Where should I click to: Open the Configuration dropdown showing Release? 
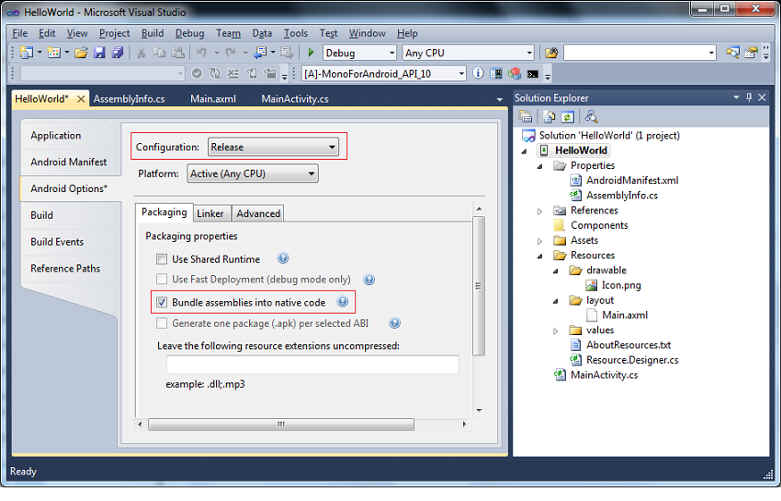[x=273, y=147]
